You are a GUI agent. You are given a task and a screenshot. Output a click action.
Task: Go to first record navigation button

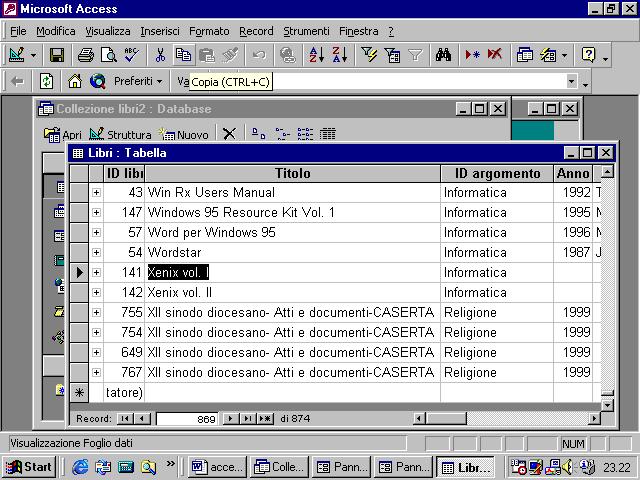click(125, 418)
